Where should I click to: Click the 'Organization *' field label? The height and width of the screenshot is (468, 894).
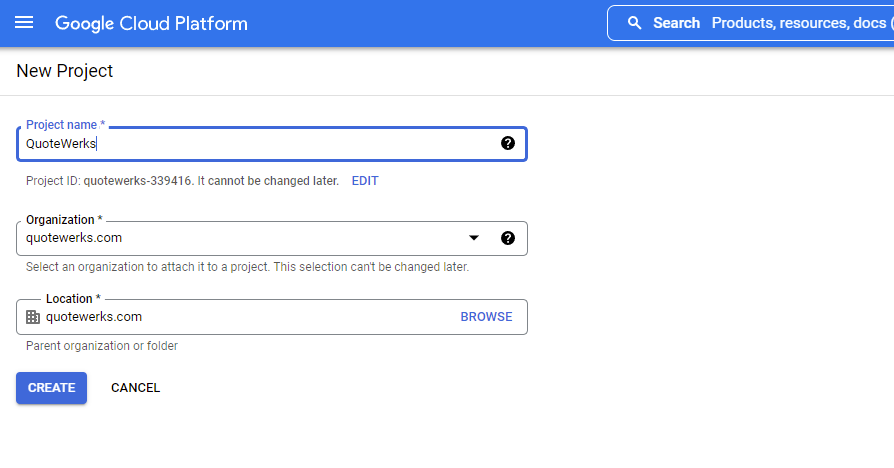click(64, 220)
